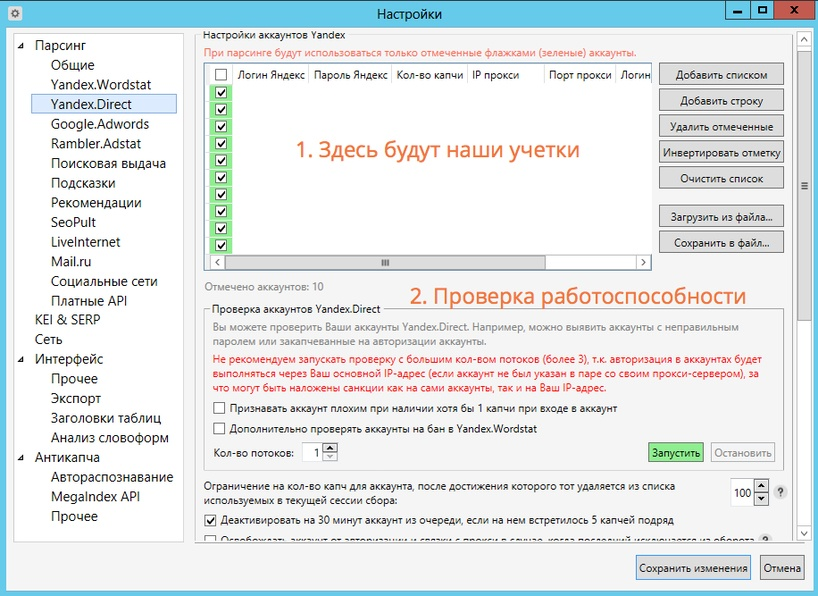Click Добавить строку button
The width and height of the screenshot is (818, 596).
pyautogui.click(x=721, y=101)
